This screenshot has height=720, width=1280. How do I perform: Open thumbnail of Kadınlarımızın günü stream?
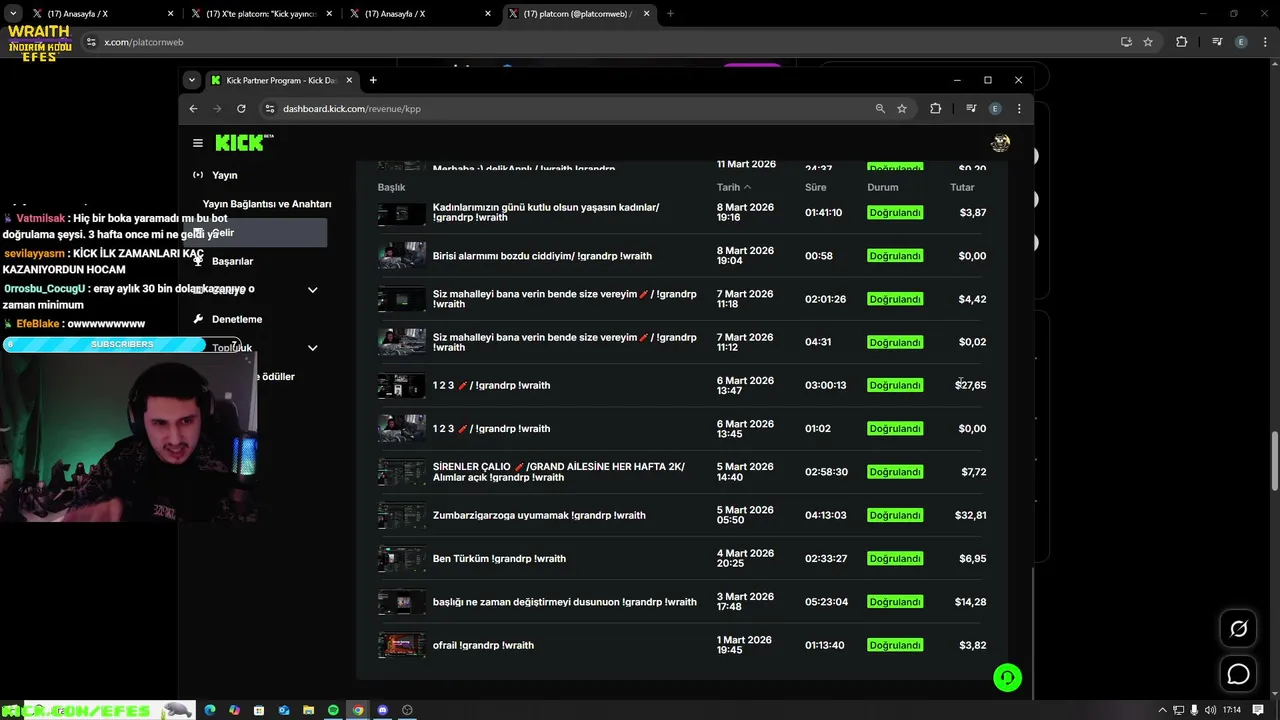[401, 213]
